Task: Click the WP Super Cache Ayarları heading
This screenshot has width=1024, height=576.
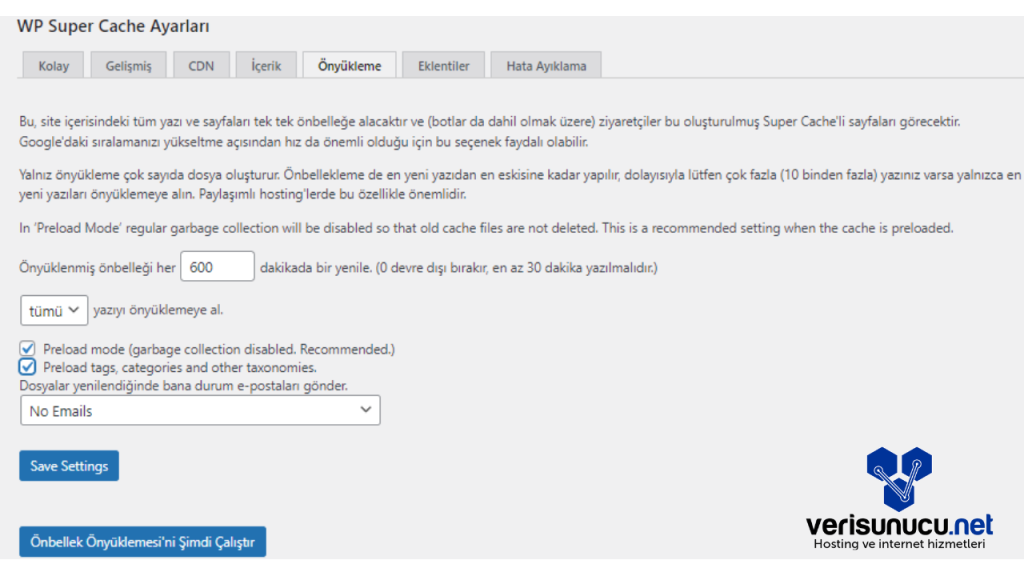Action: 113,26
